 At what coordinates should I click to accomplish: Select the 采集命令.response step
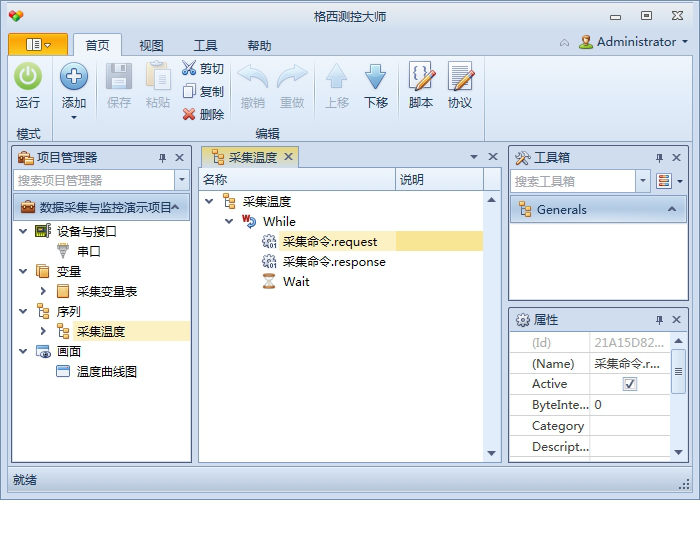333,261
